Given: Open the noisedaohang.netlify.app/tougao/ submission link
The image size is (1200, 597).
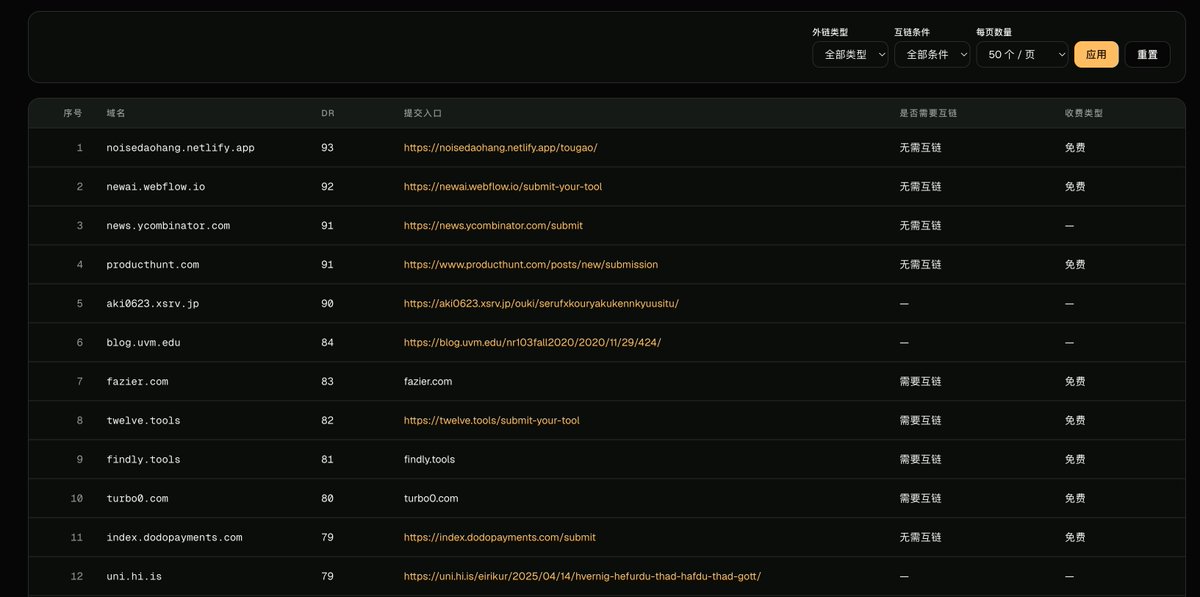Looking at the screenshot, I should click(x=500, y=148).
